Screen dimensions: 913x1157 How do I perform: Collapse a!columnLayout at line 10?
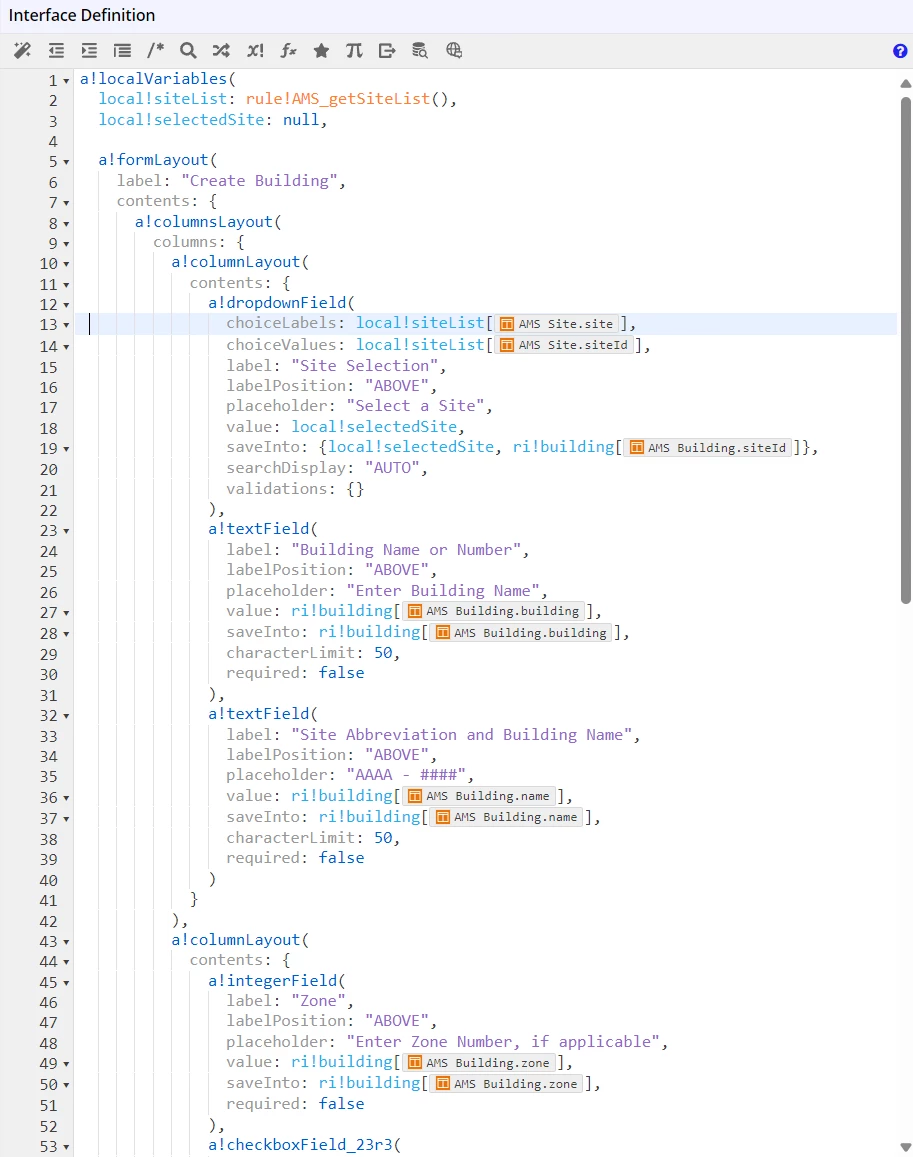click(66, 264)
